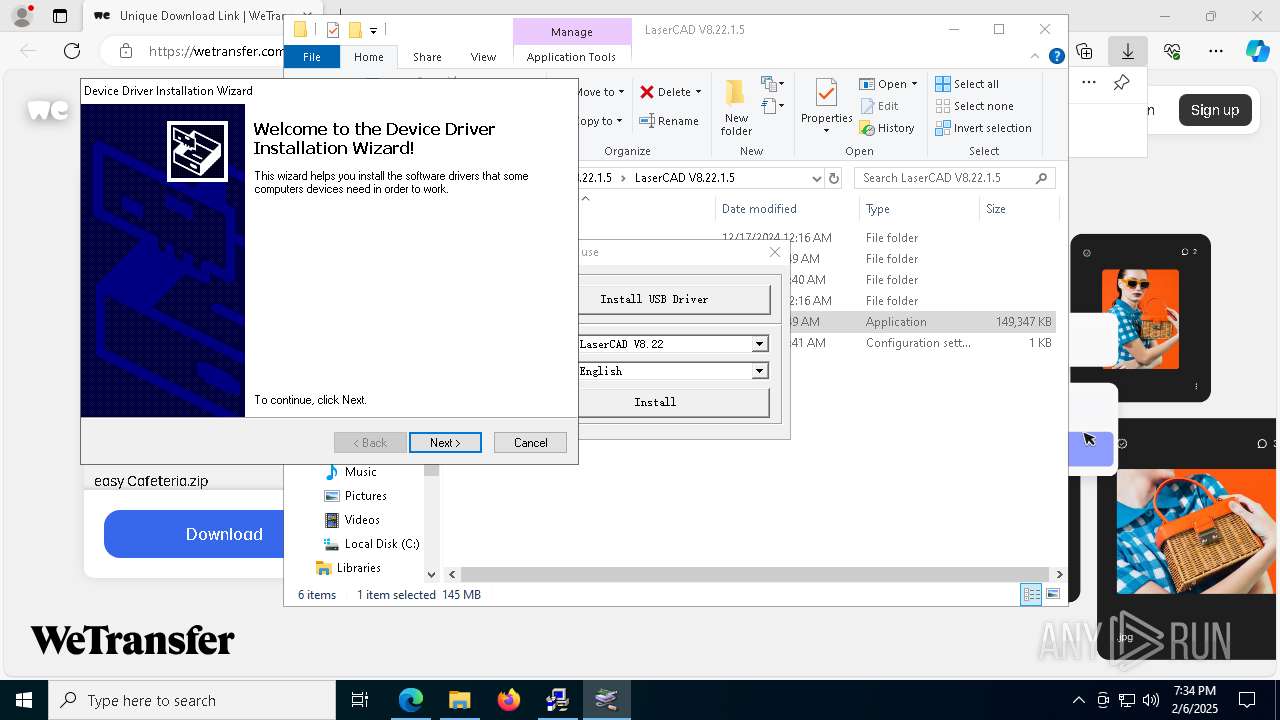Switch to Details view icon
This screenshot has width=1280, height=720.
coord(1031,595)
